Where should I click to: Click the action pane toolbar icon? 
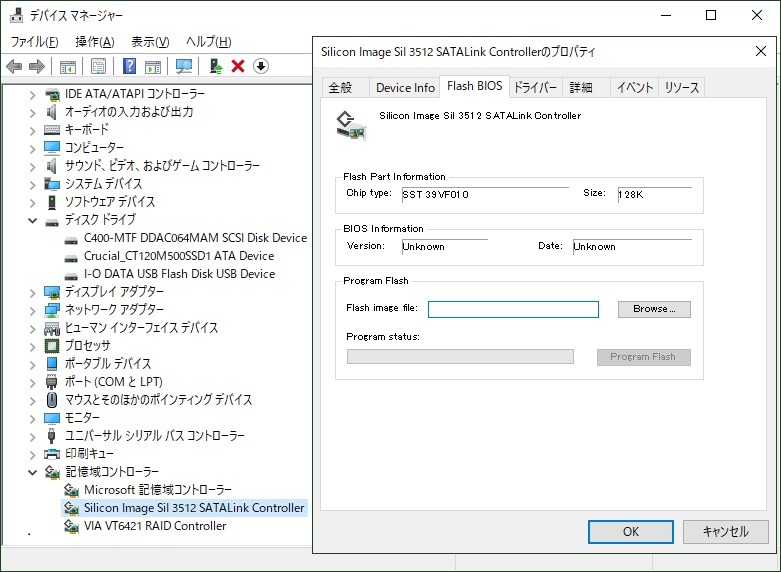pos(153,66)
